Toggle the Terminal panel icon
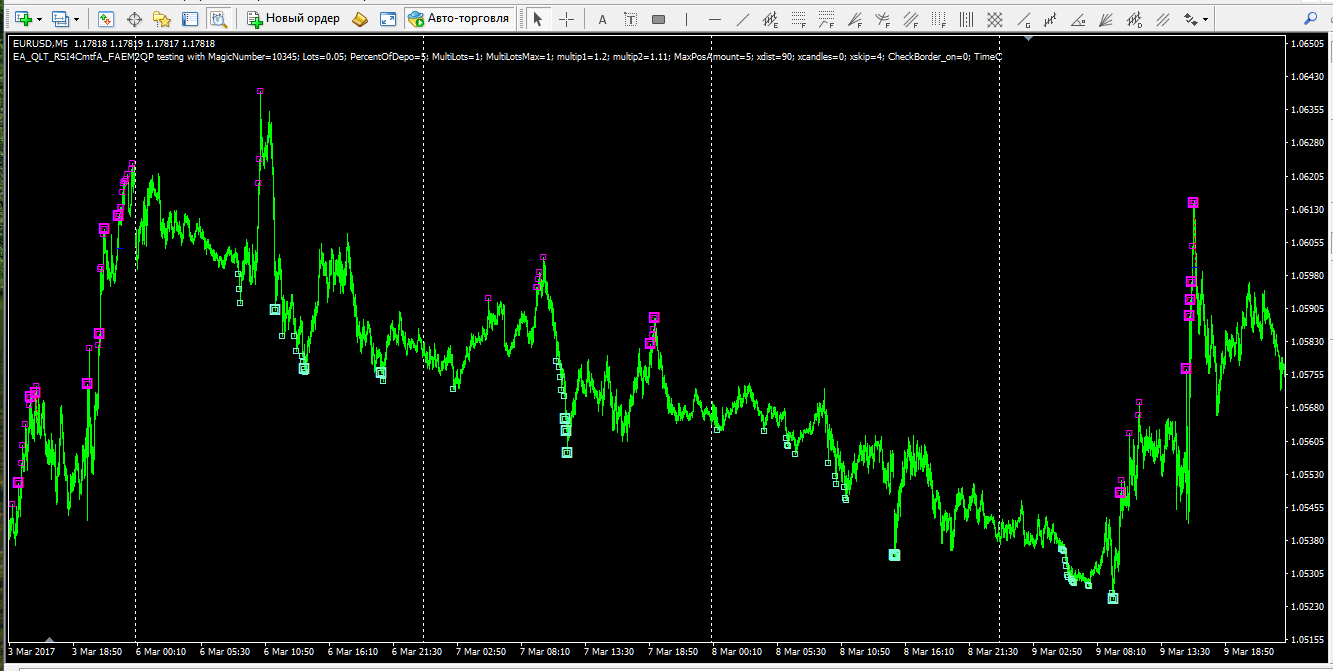 coord(190,18)
